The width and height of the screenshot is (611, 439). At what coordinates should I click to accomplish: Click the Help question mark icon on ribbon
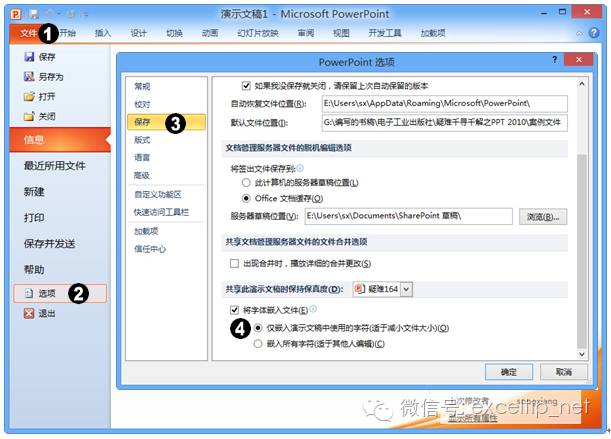point(594,33)
